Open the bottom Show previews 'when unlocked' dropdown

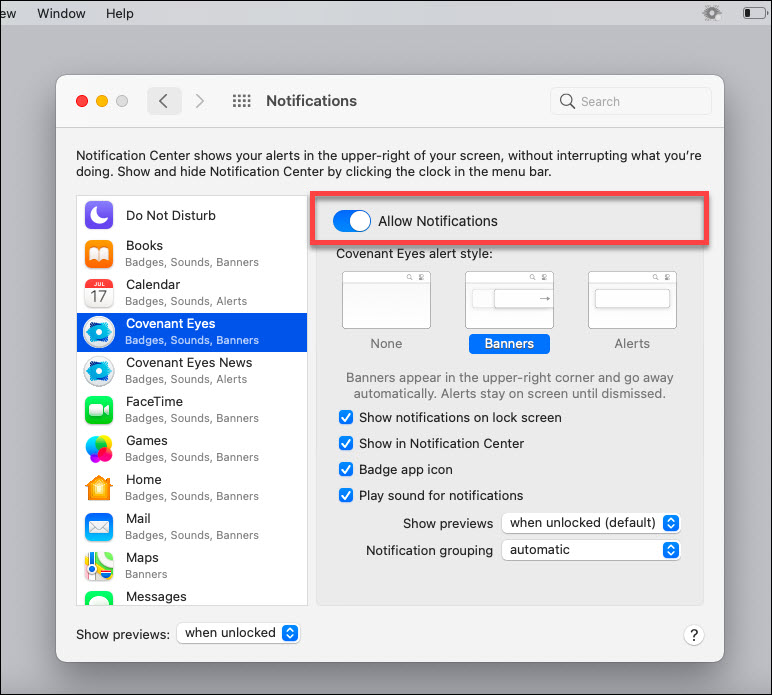click(x=238, y=633)
